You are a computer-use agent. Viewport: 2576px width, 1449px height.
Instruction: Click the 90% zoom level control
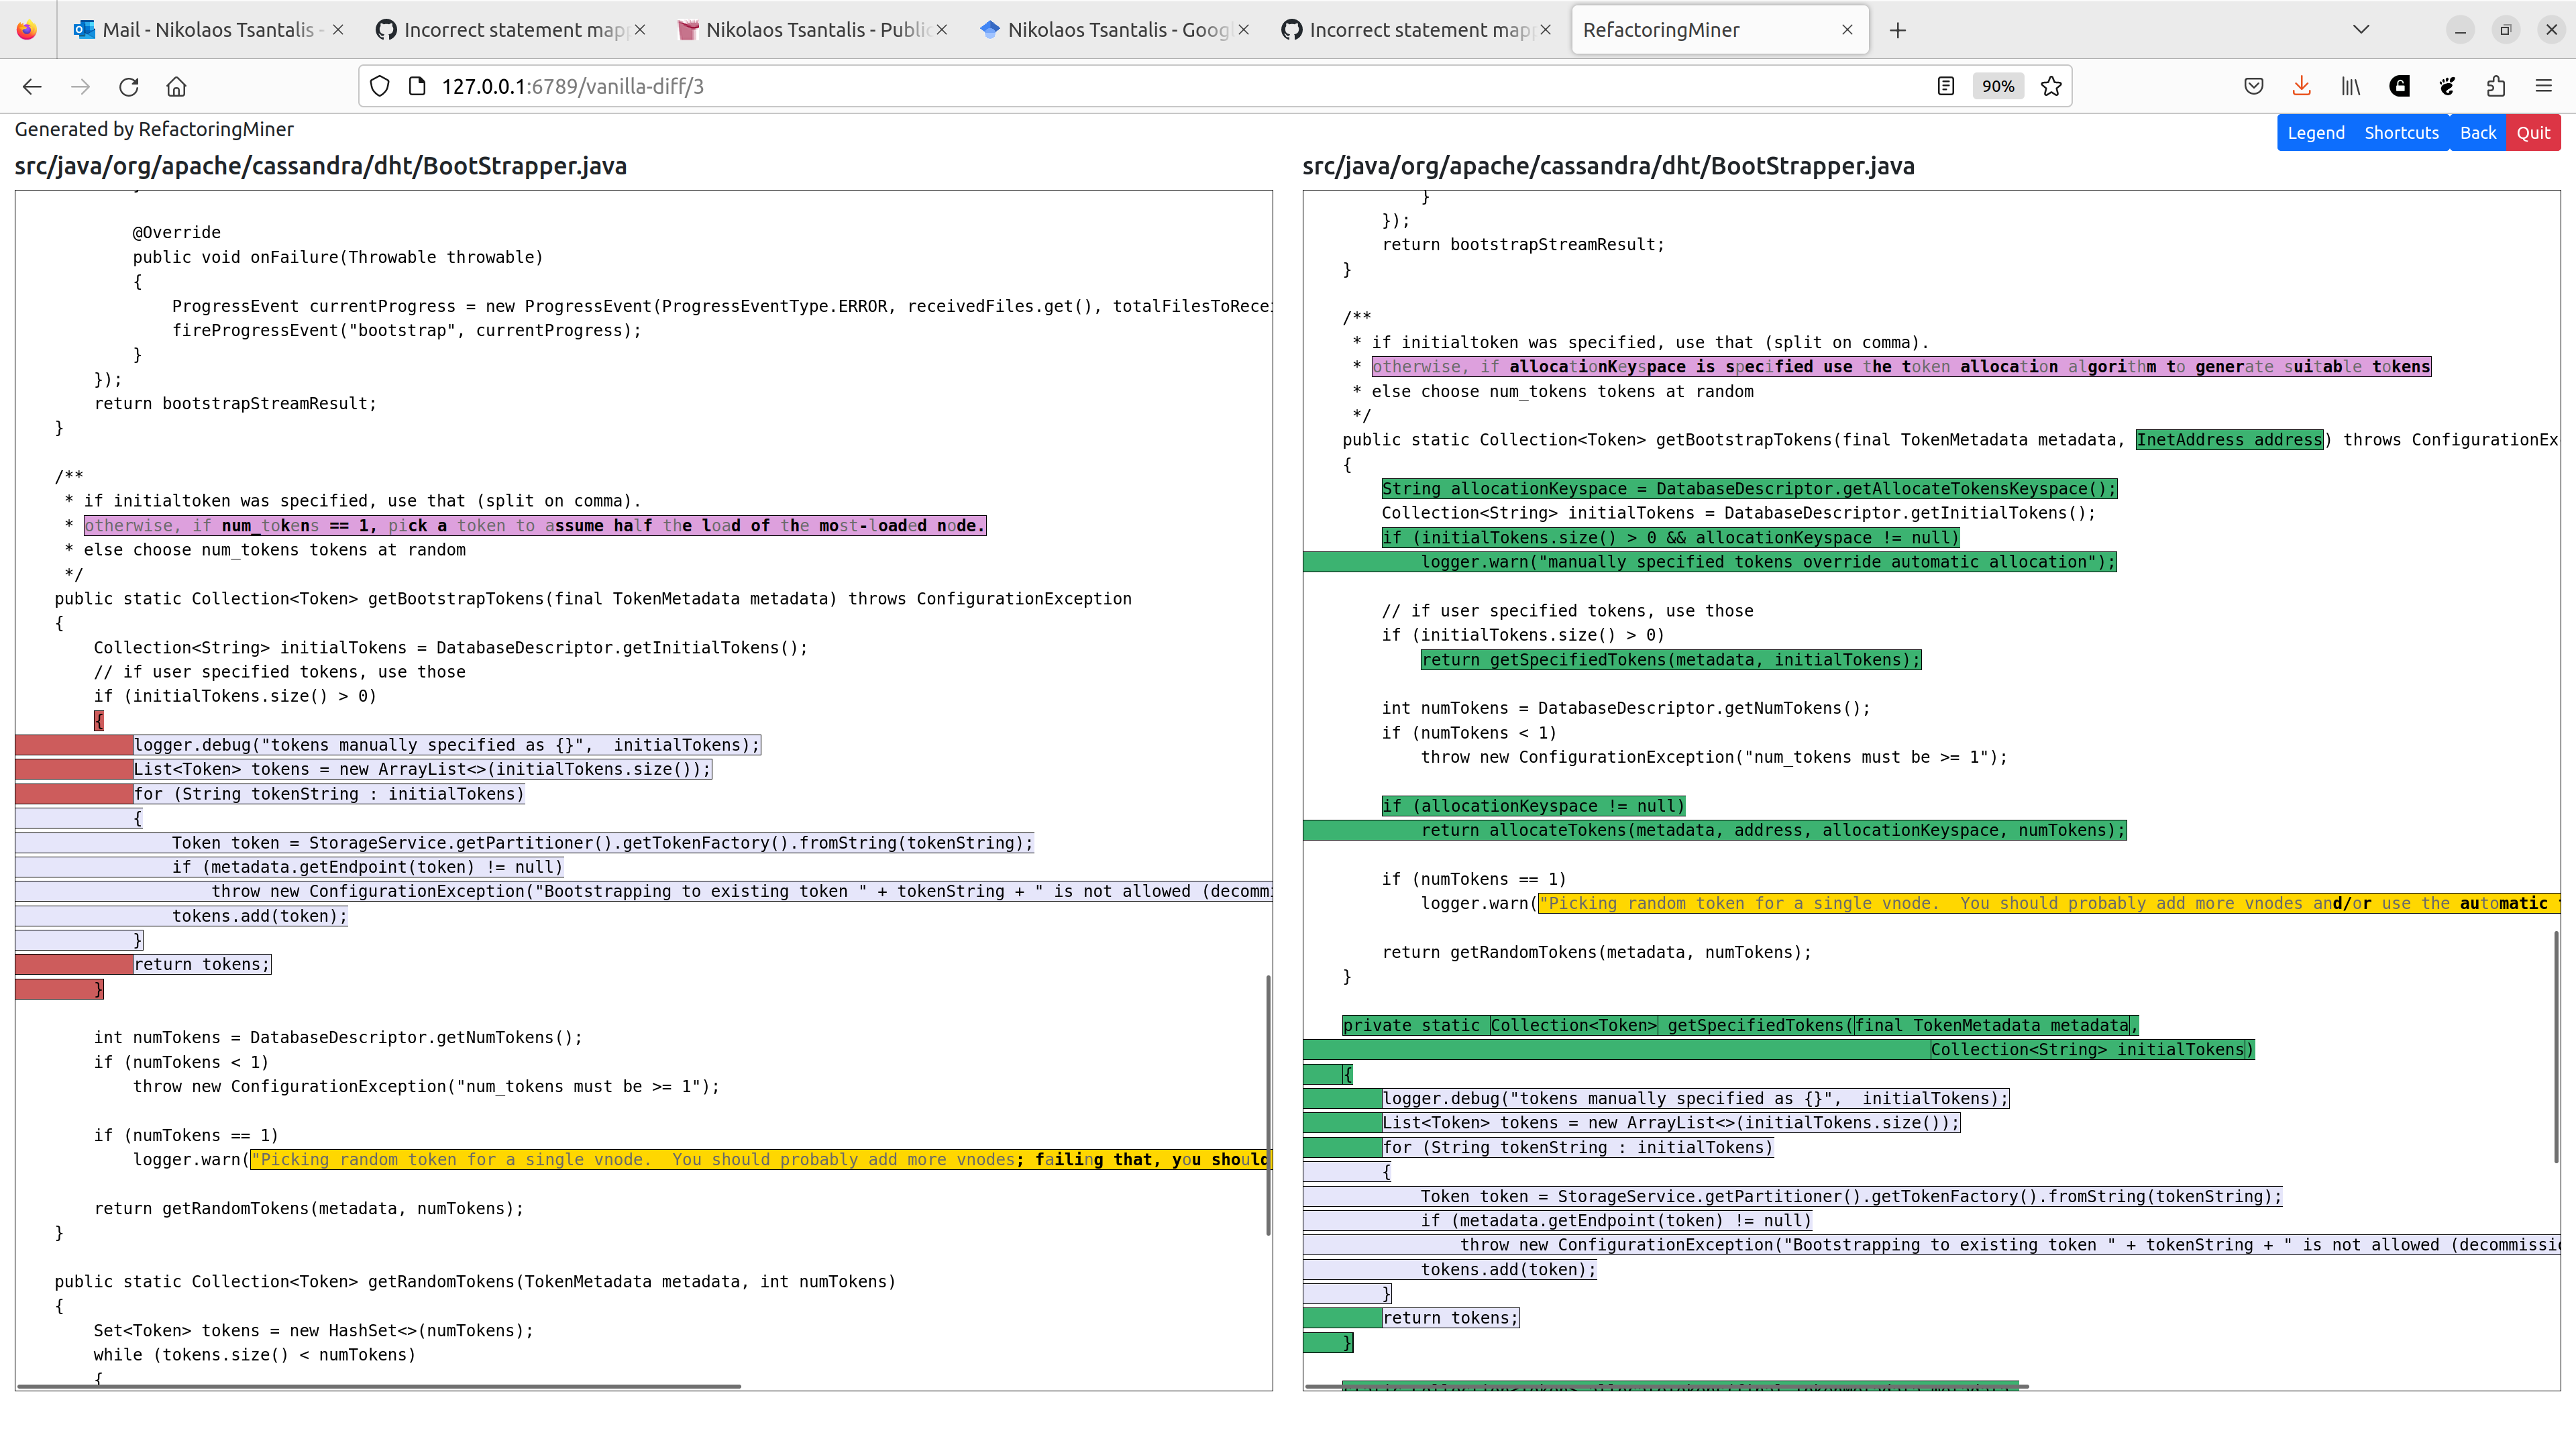1997,86
